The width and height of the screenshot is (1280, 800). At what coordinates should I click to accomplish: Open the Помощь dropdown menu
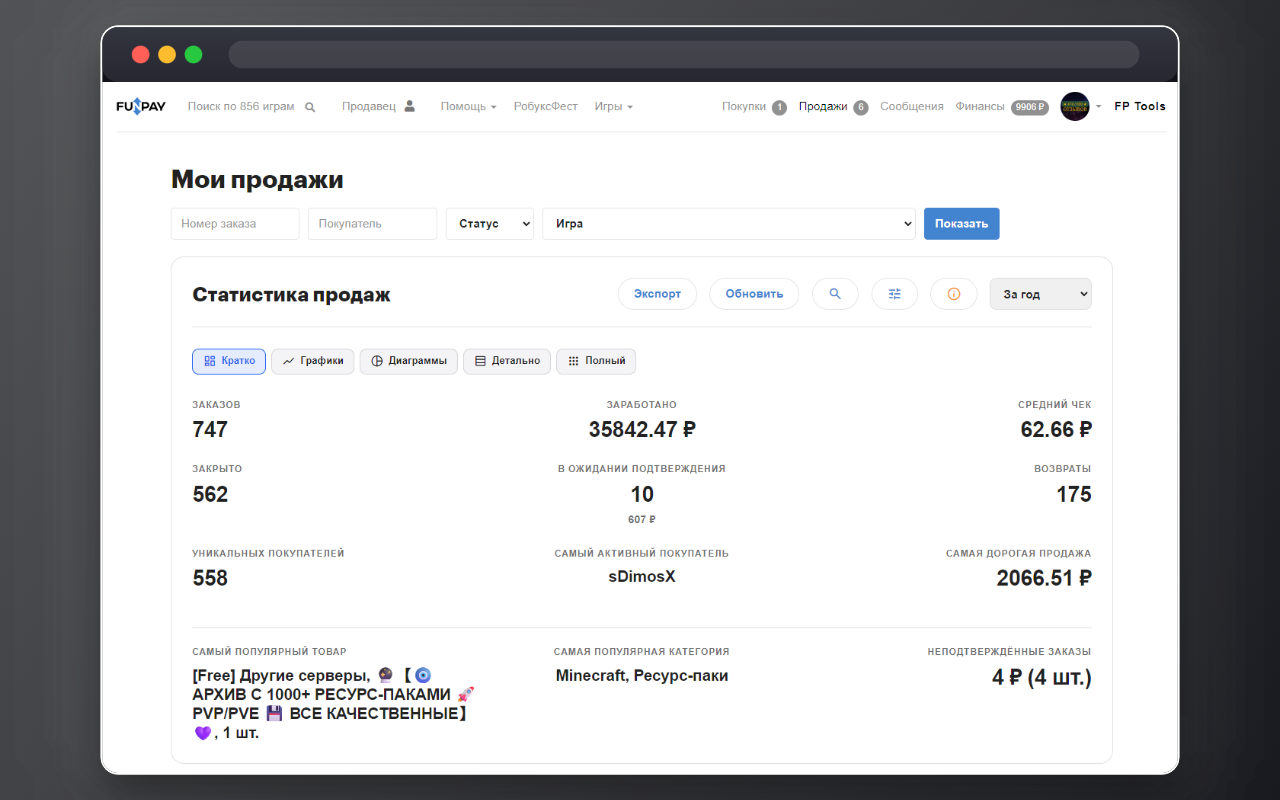point(468,106)
